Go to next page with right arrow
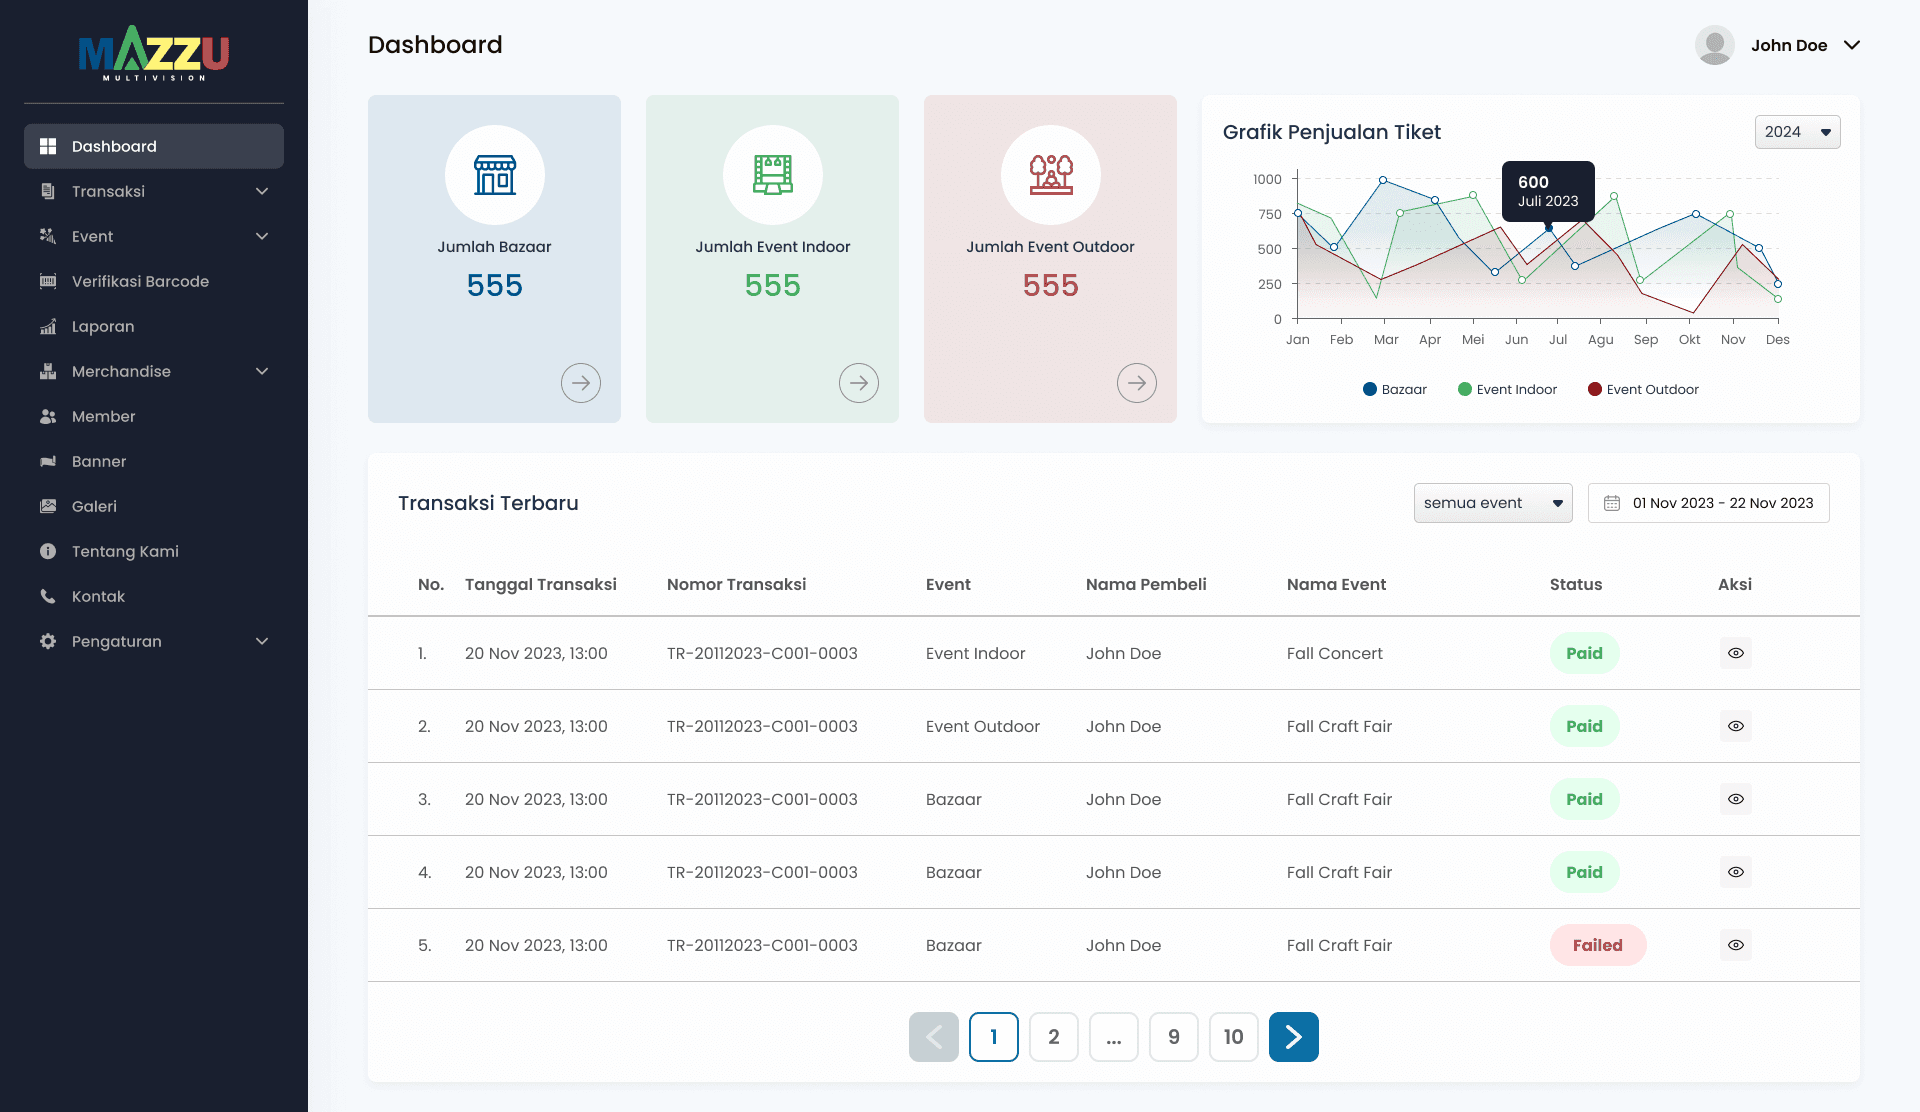The image size is (1920, 1112). point(1293,1037)
